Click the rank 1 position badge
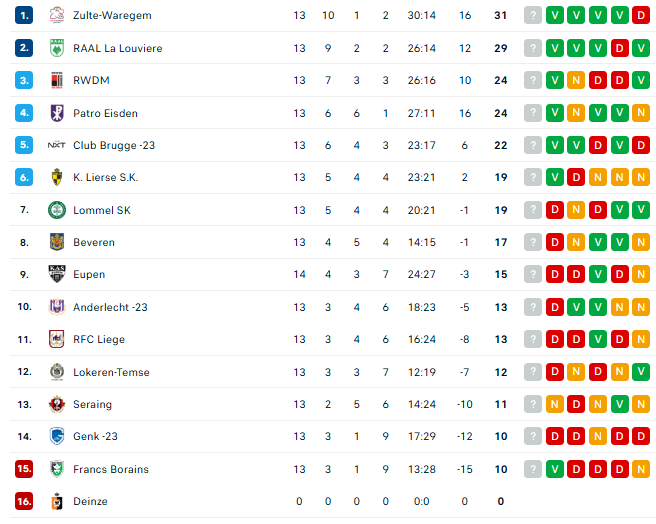The height and width of the screenshot is (524, 656). [24, 16]
